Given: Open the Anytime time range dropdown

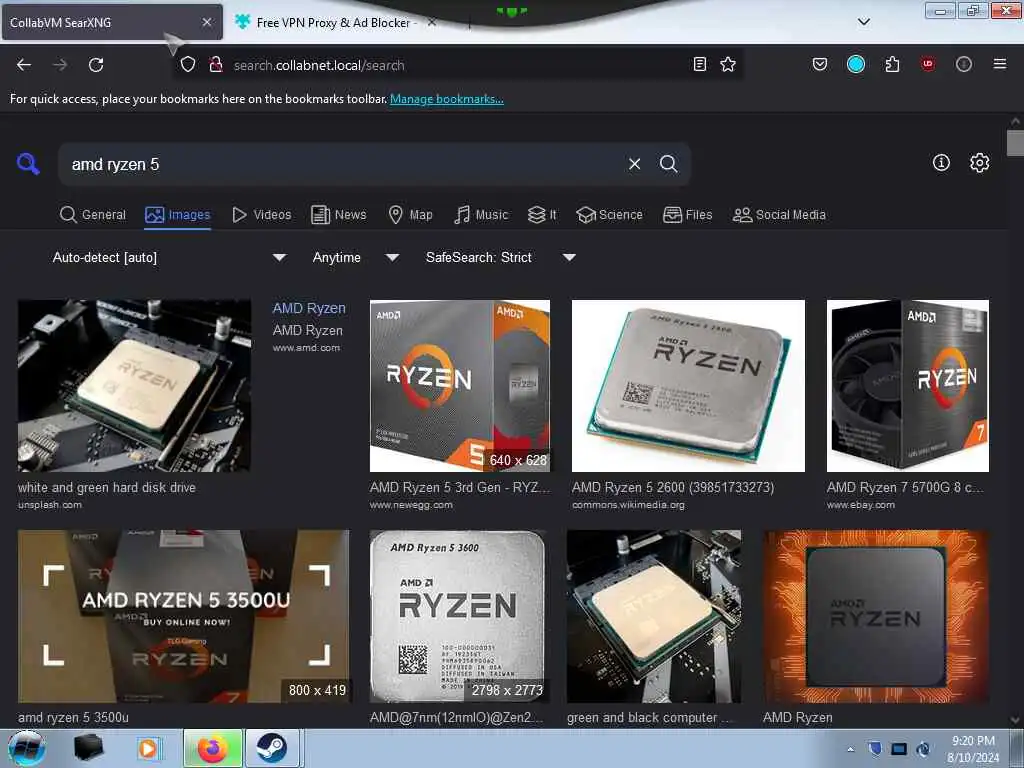Looking at the screenshot, I should point(355,257).
